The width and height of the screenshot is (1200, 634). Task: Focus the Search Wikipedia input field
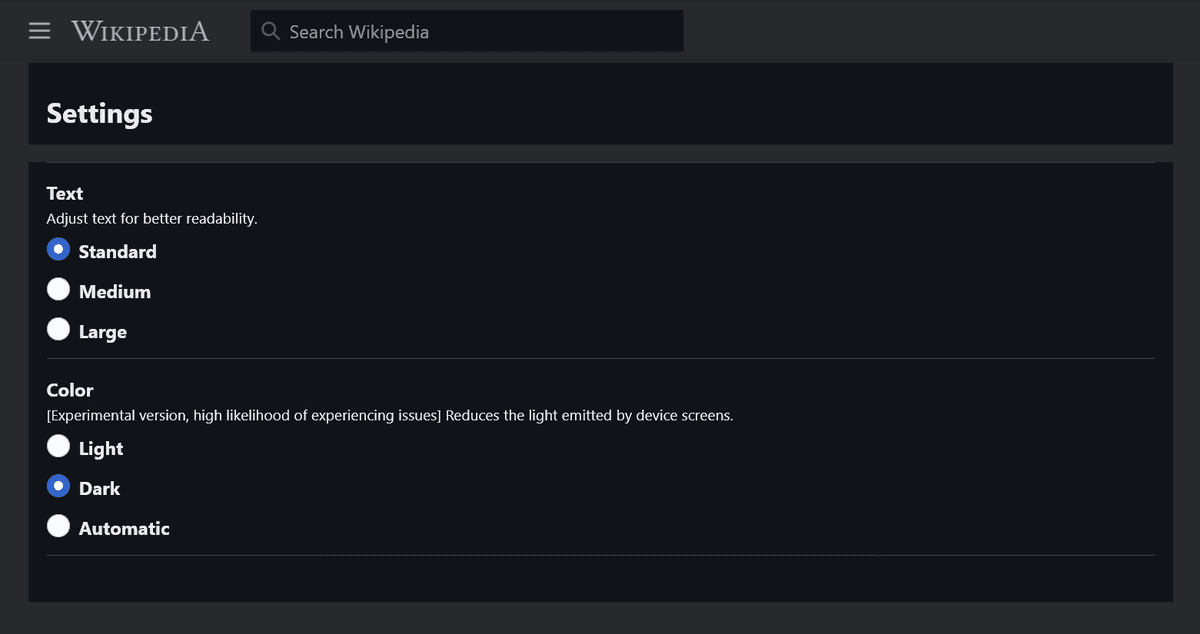pos(467,31)
